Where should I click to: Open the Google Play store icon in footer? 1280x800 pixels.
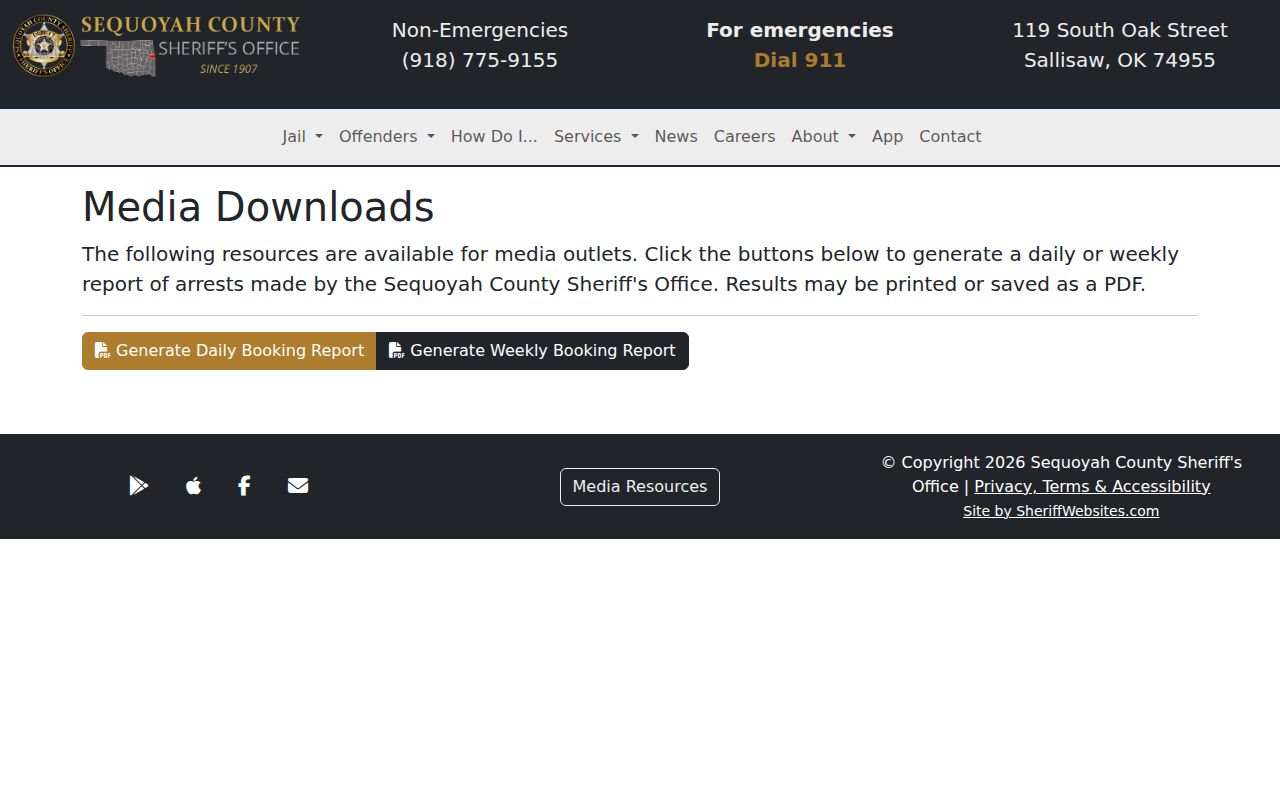pyautogui.click(x=139, y=486)
